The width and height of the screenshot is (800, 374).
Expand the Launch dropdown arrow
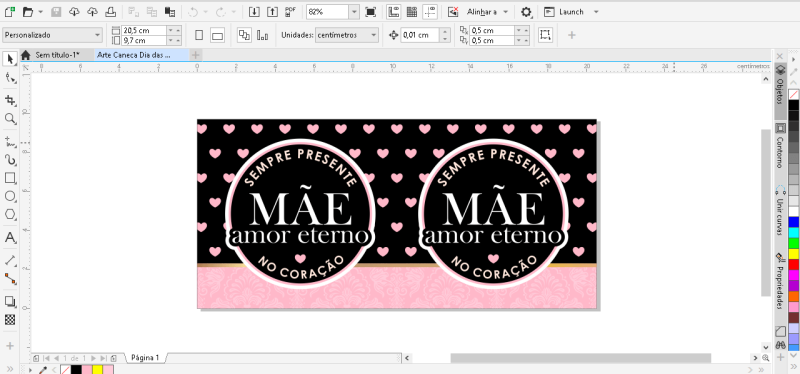(x=596, y=12)
